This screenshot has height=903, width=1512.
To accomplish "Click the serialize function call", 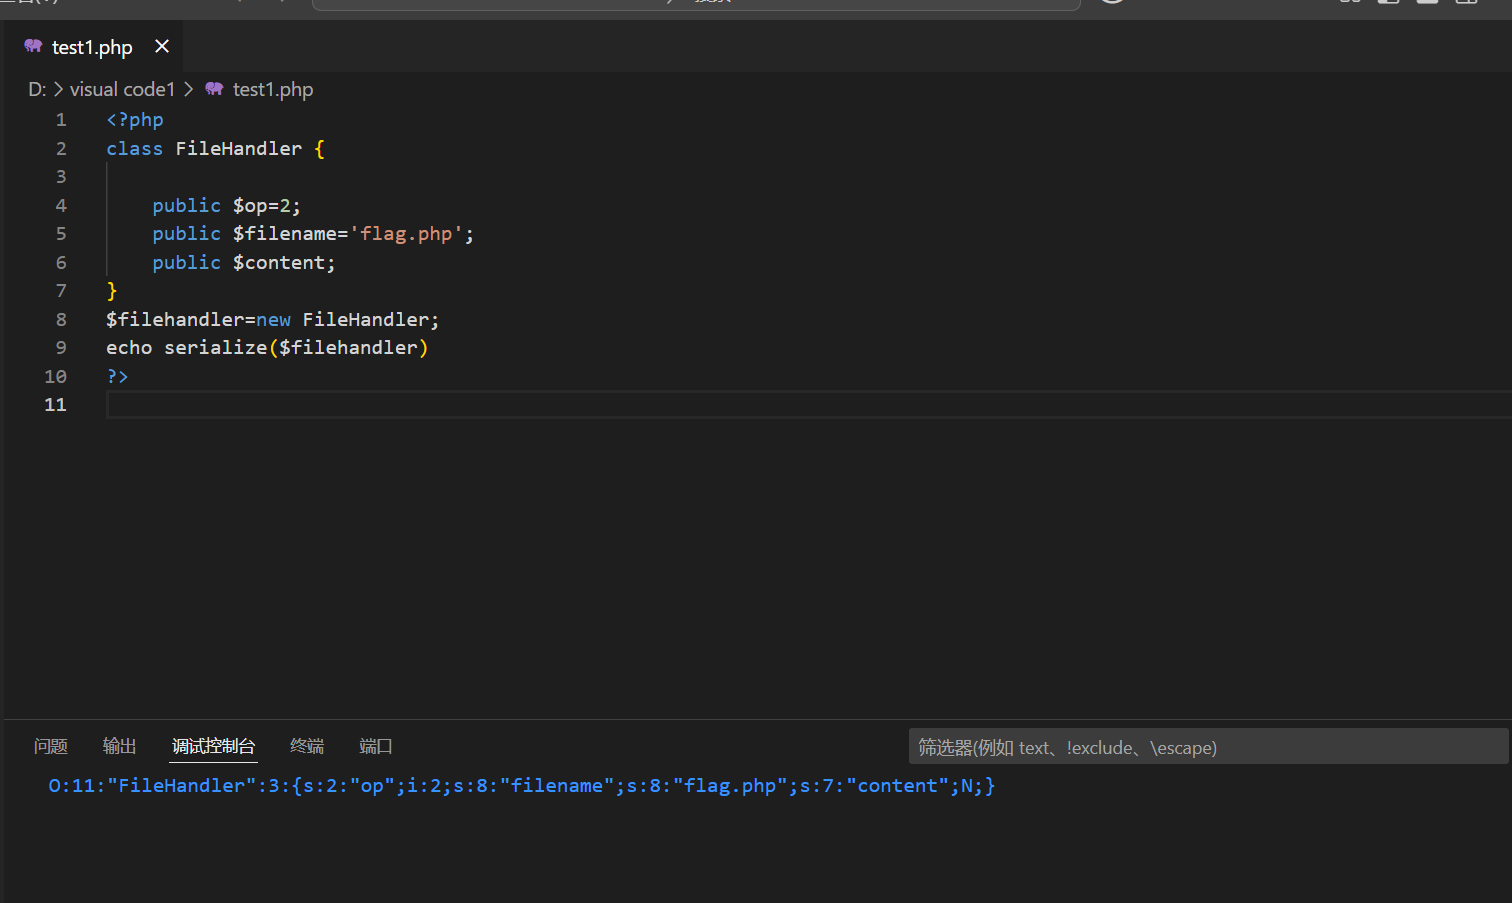I will pyautogui.click(x=216, y=348).
